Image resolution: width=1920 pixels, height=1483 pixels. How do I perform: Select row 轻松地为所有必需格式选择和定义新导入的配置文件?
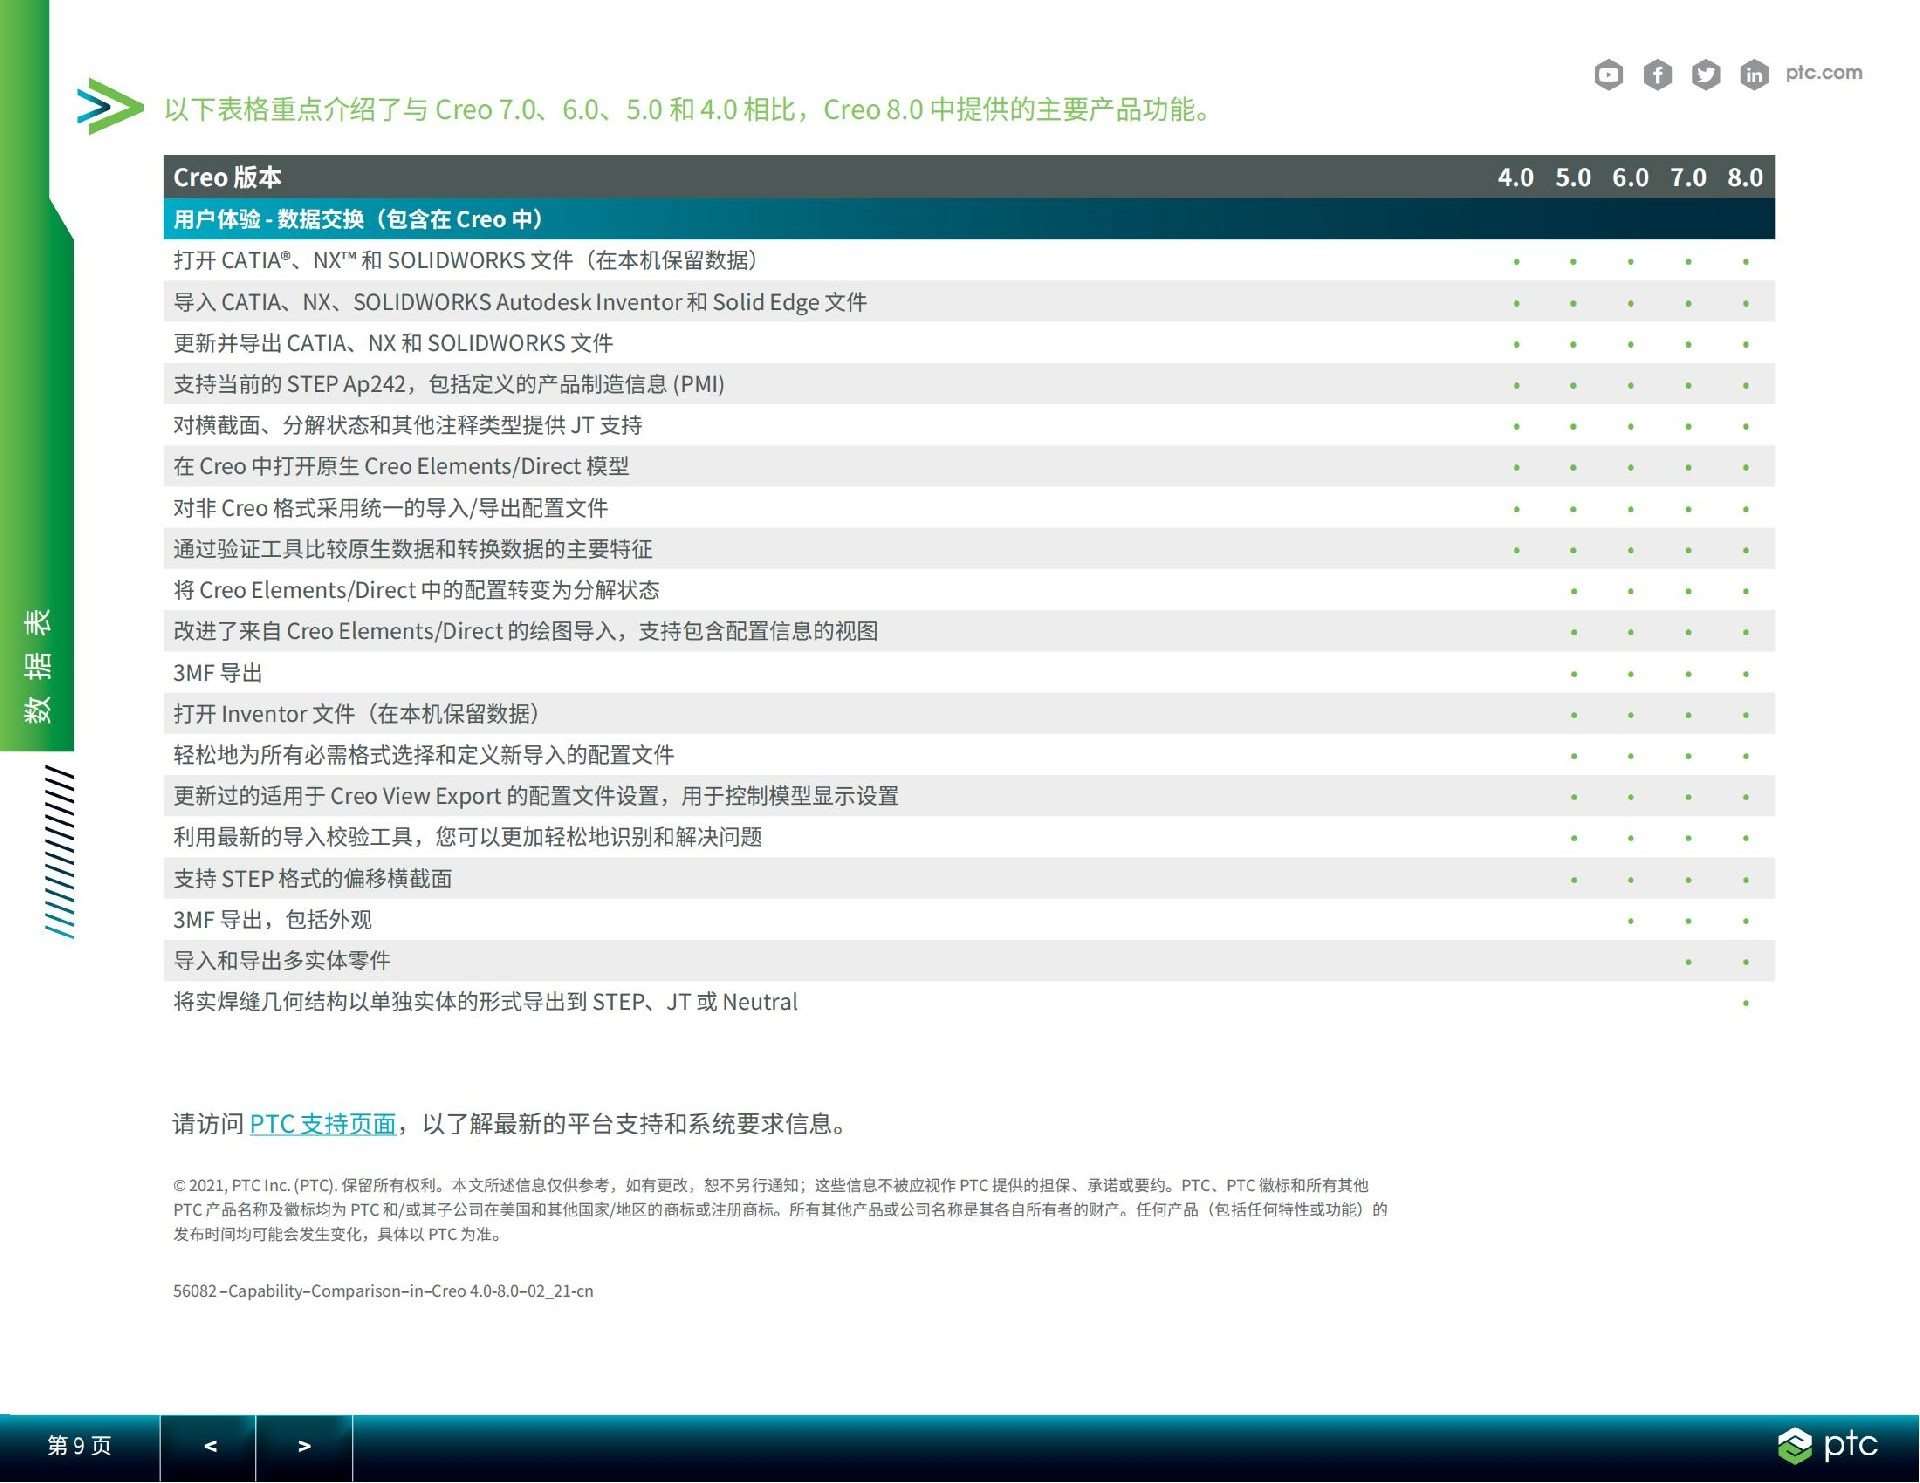tap(969, 755)
